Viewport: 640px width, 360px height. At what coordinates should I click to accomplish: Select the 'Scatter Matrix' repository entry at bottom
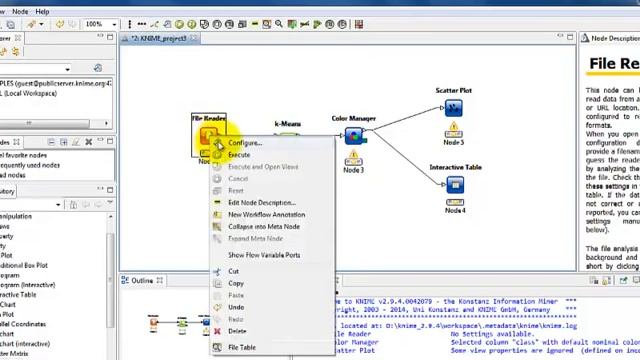click(14, 353)
